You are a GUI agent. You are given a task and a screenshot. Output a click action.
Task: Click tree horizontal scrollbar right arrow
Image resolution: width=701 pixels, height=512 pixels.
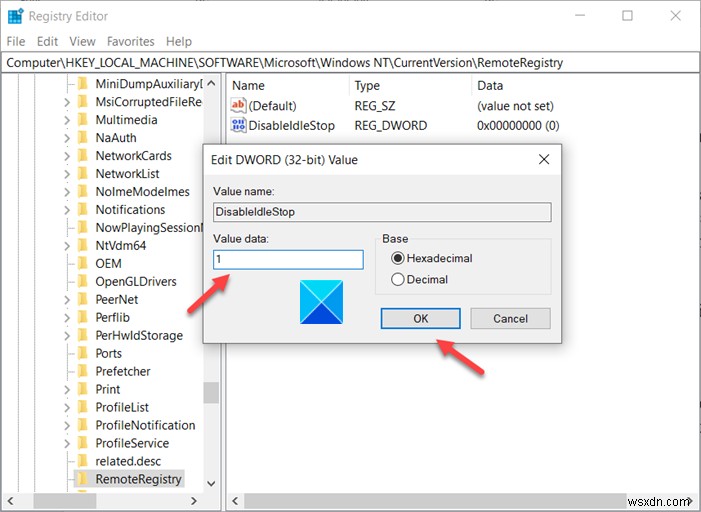click(194, 501)
